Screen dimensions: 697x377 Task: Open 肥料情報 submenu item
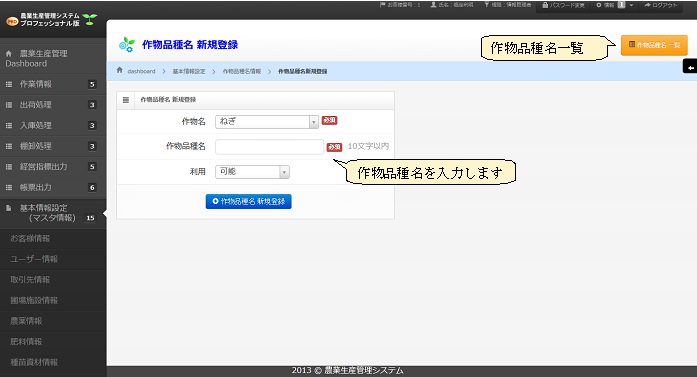26,341
